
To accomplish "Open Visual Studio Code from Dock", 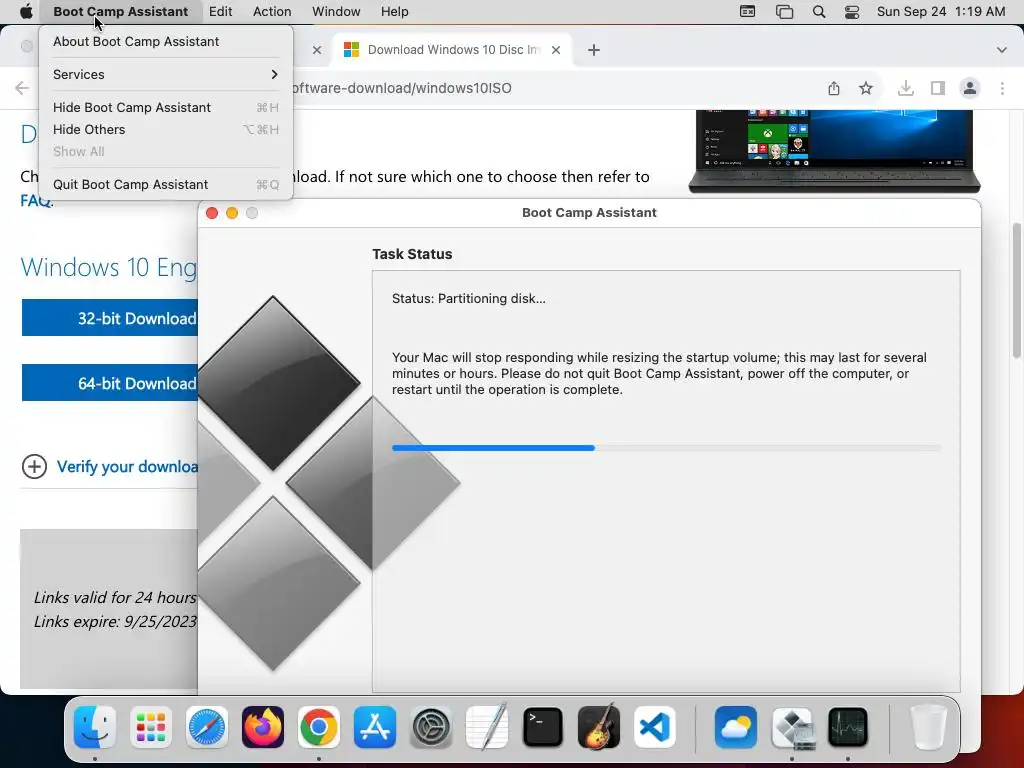I will [655, 727].
